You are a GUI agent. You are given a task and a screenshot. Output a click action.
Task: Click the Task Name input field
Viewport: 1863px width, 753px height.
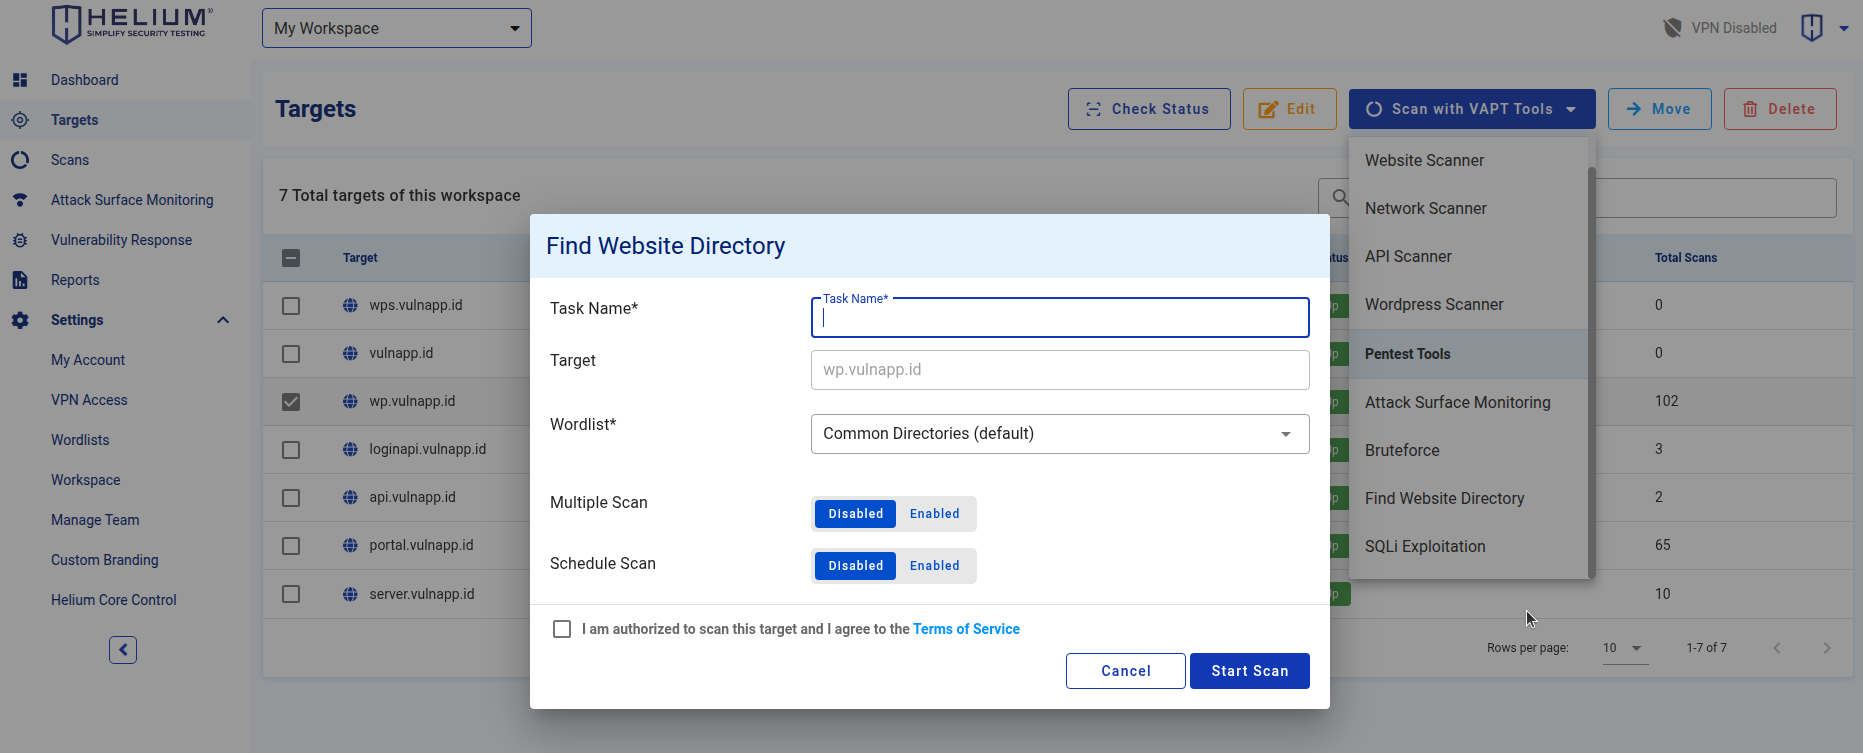(1060, 318)
